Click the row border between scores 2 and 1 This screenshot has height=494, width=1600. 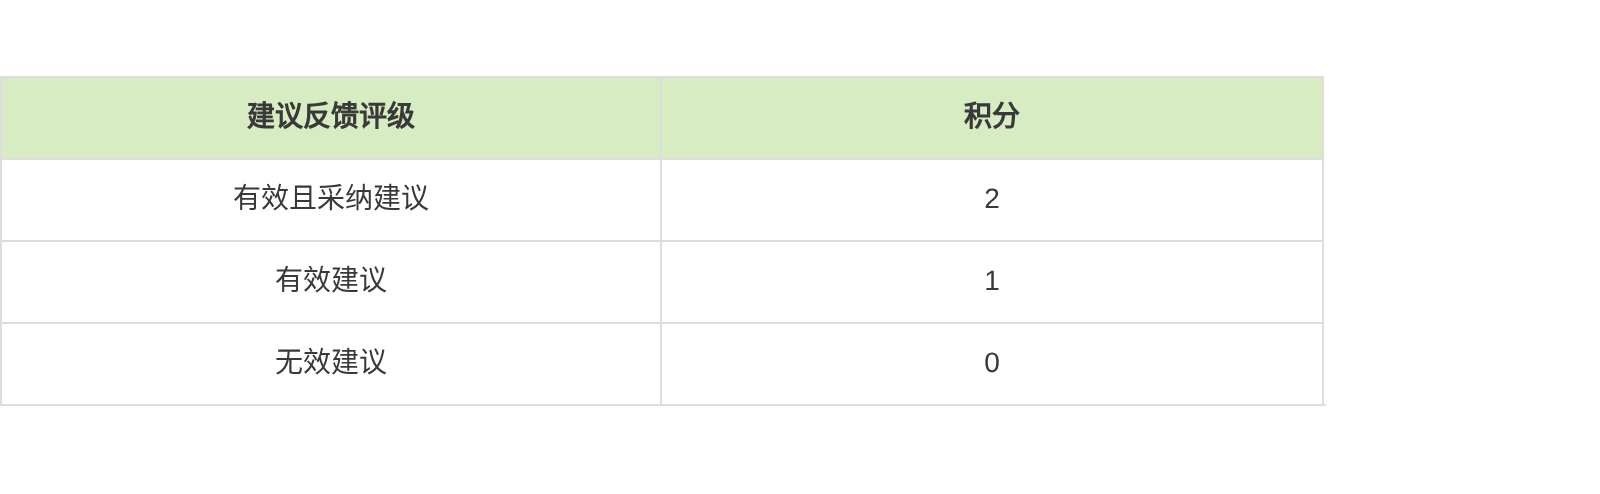(991, 241)
